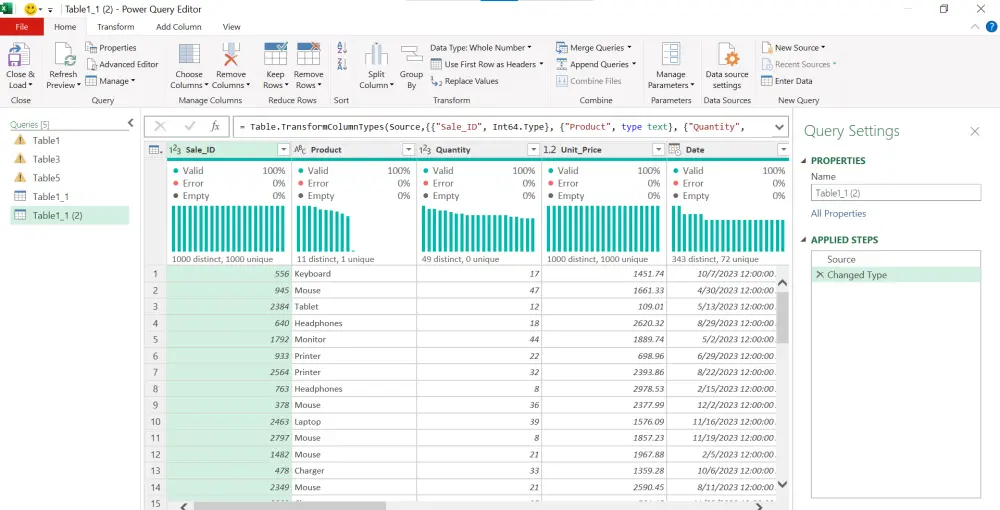The width and height of the screenshot is (1000, 510).
Task: Switch to the View ribbon tab
Action: click(x=232, y=27)
